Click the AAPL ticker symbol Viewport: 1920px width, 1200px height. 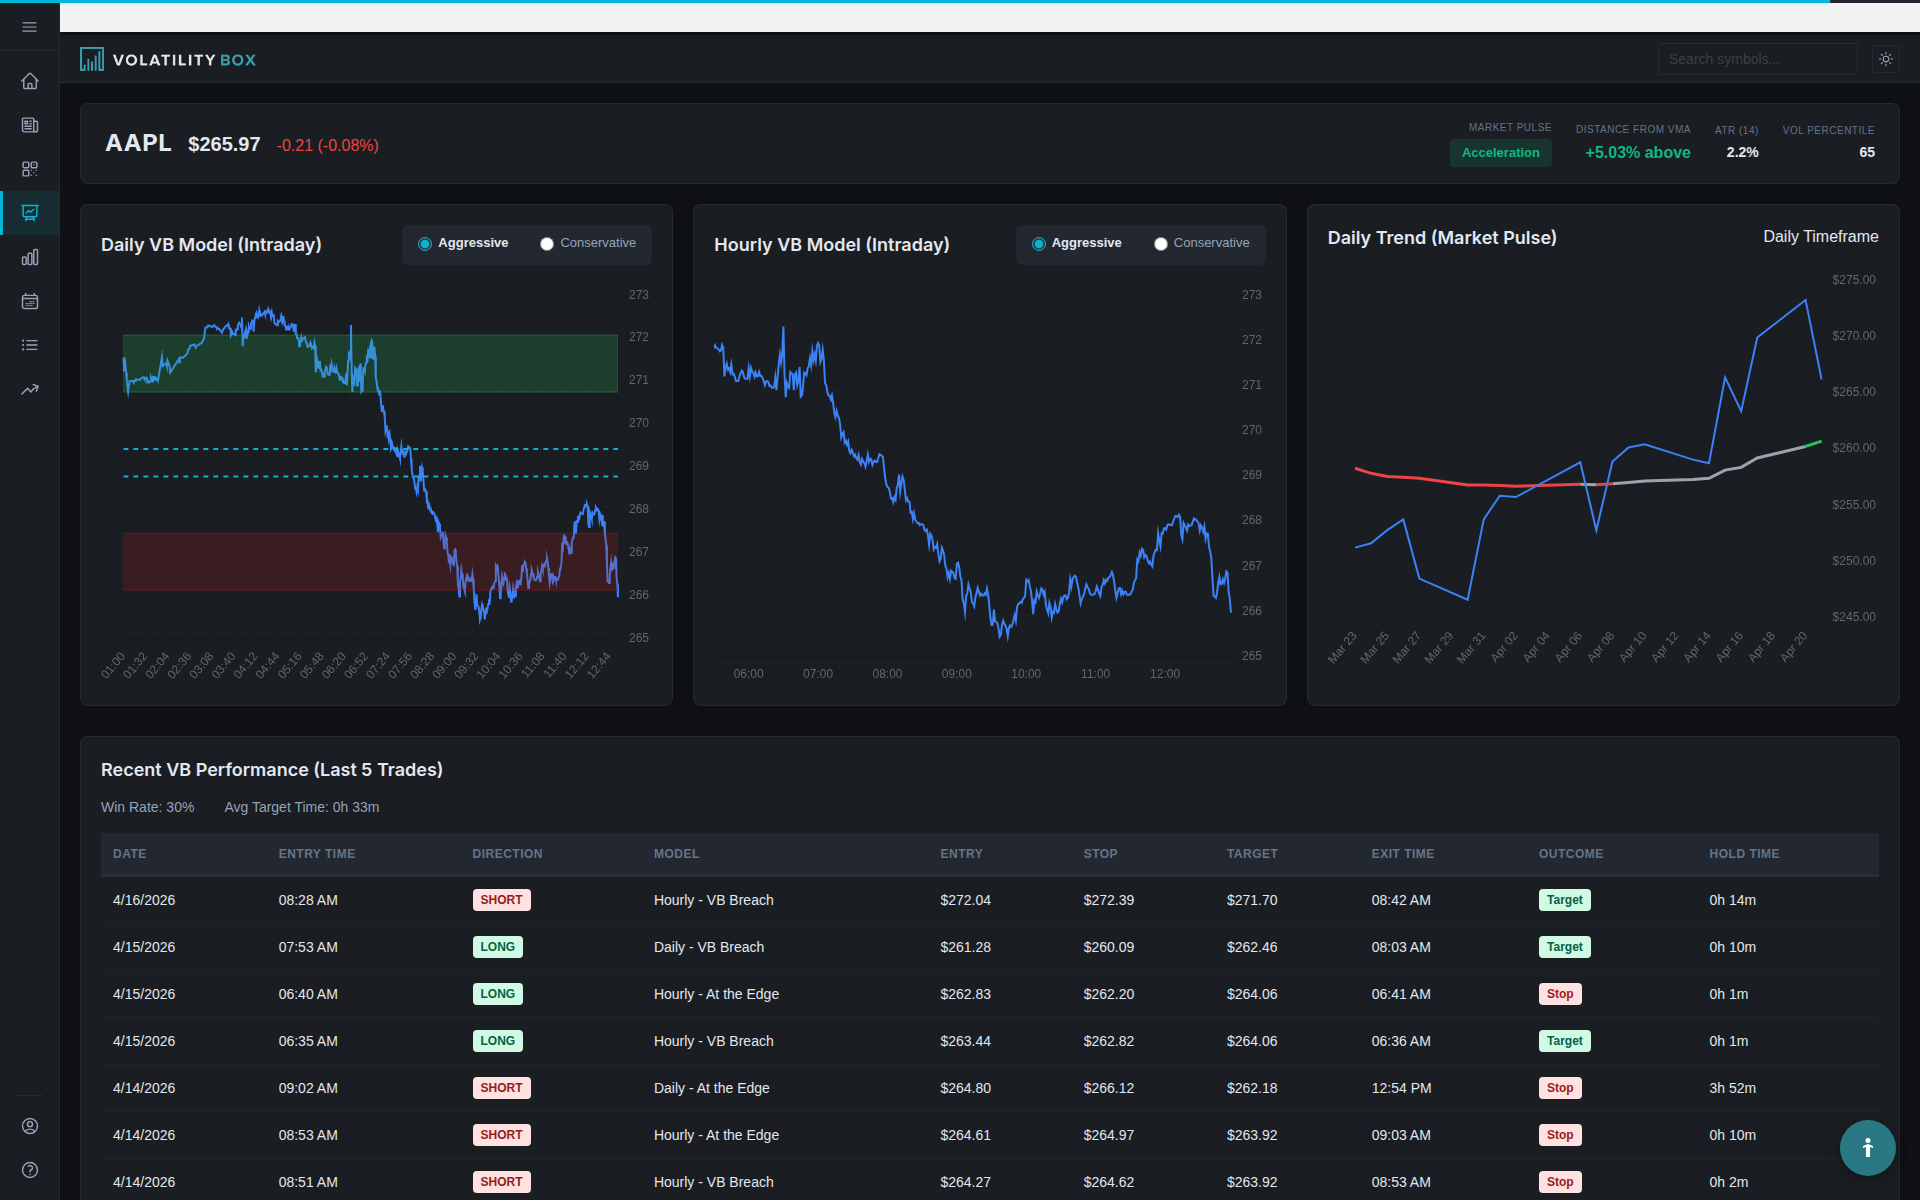[x=138, y=143]
